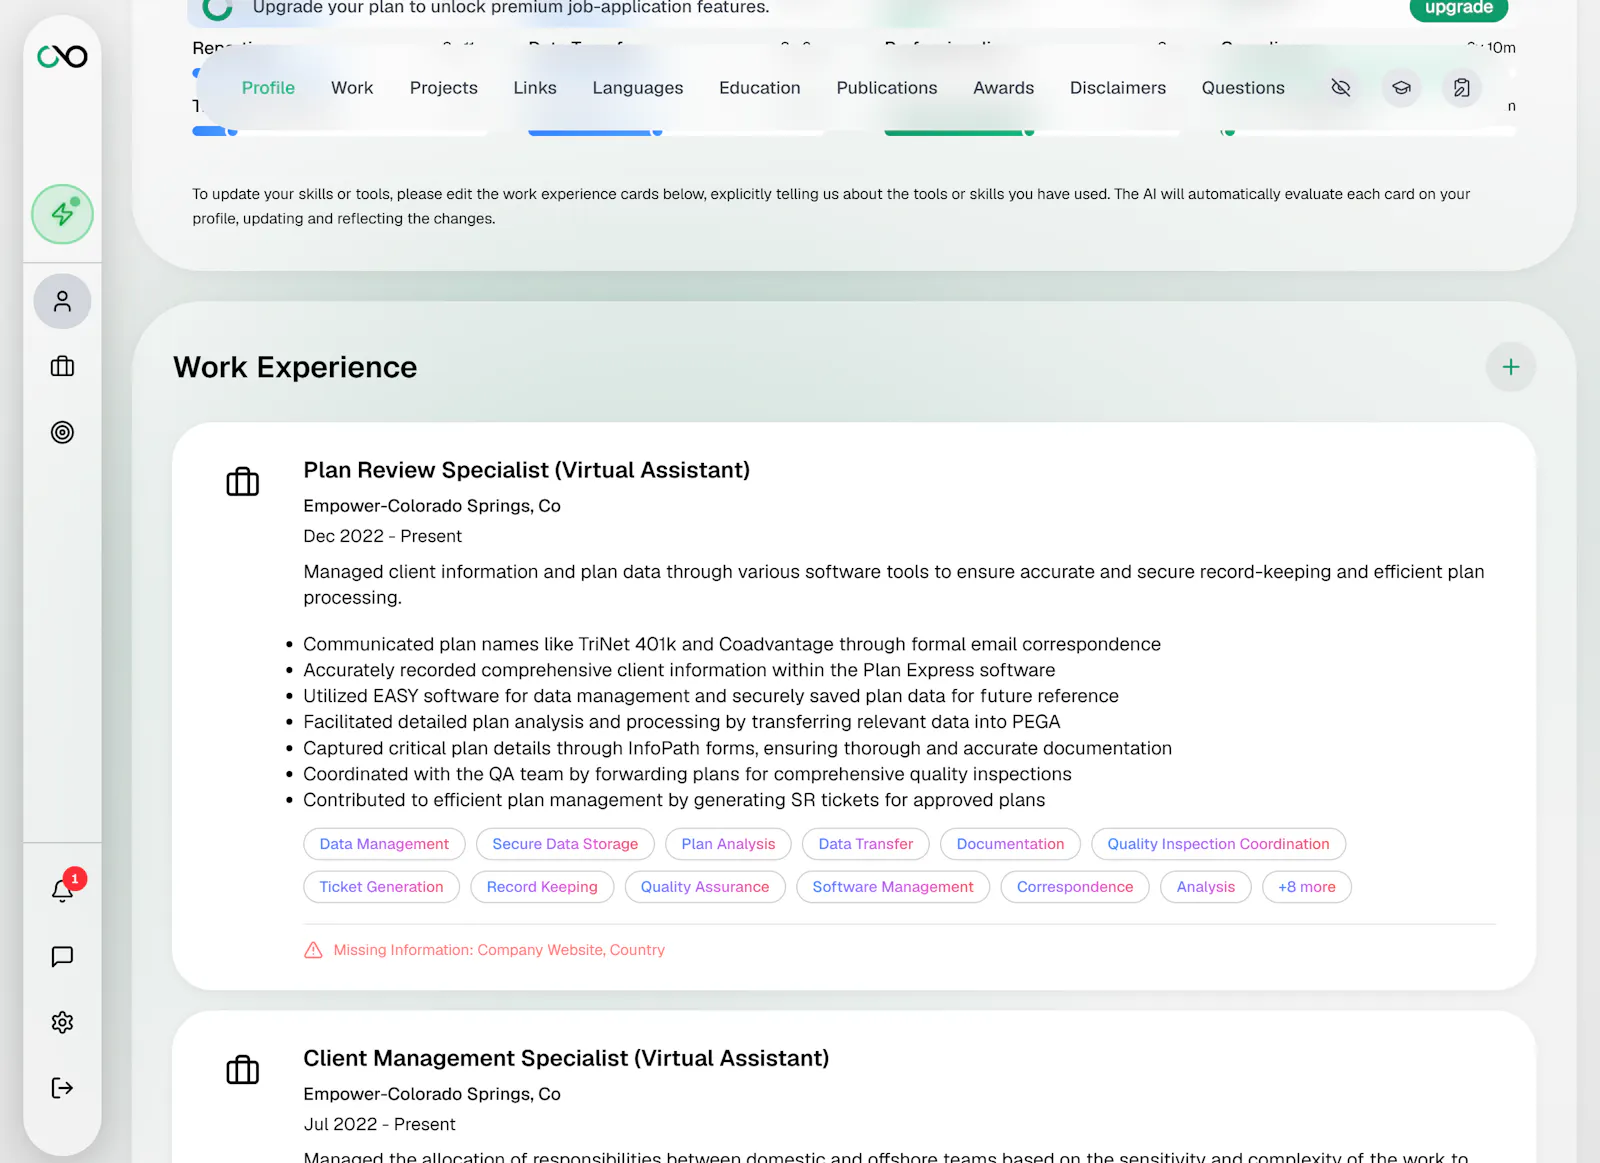The height and width of the screenshot is (1163, 1600).
Task: Switch to the Work tab
Action: 352,88
